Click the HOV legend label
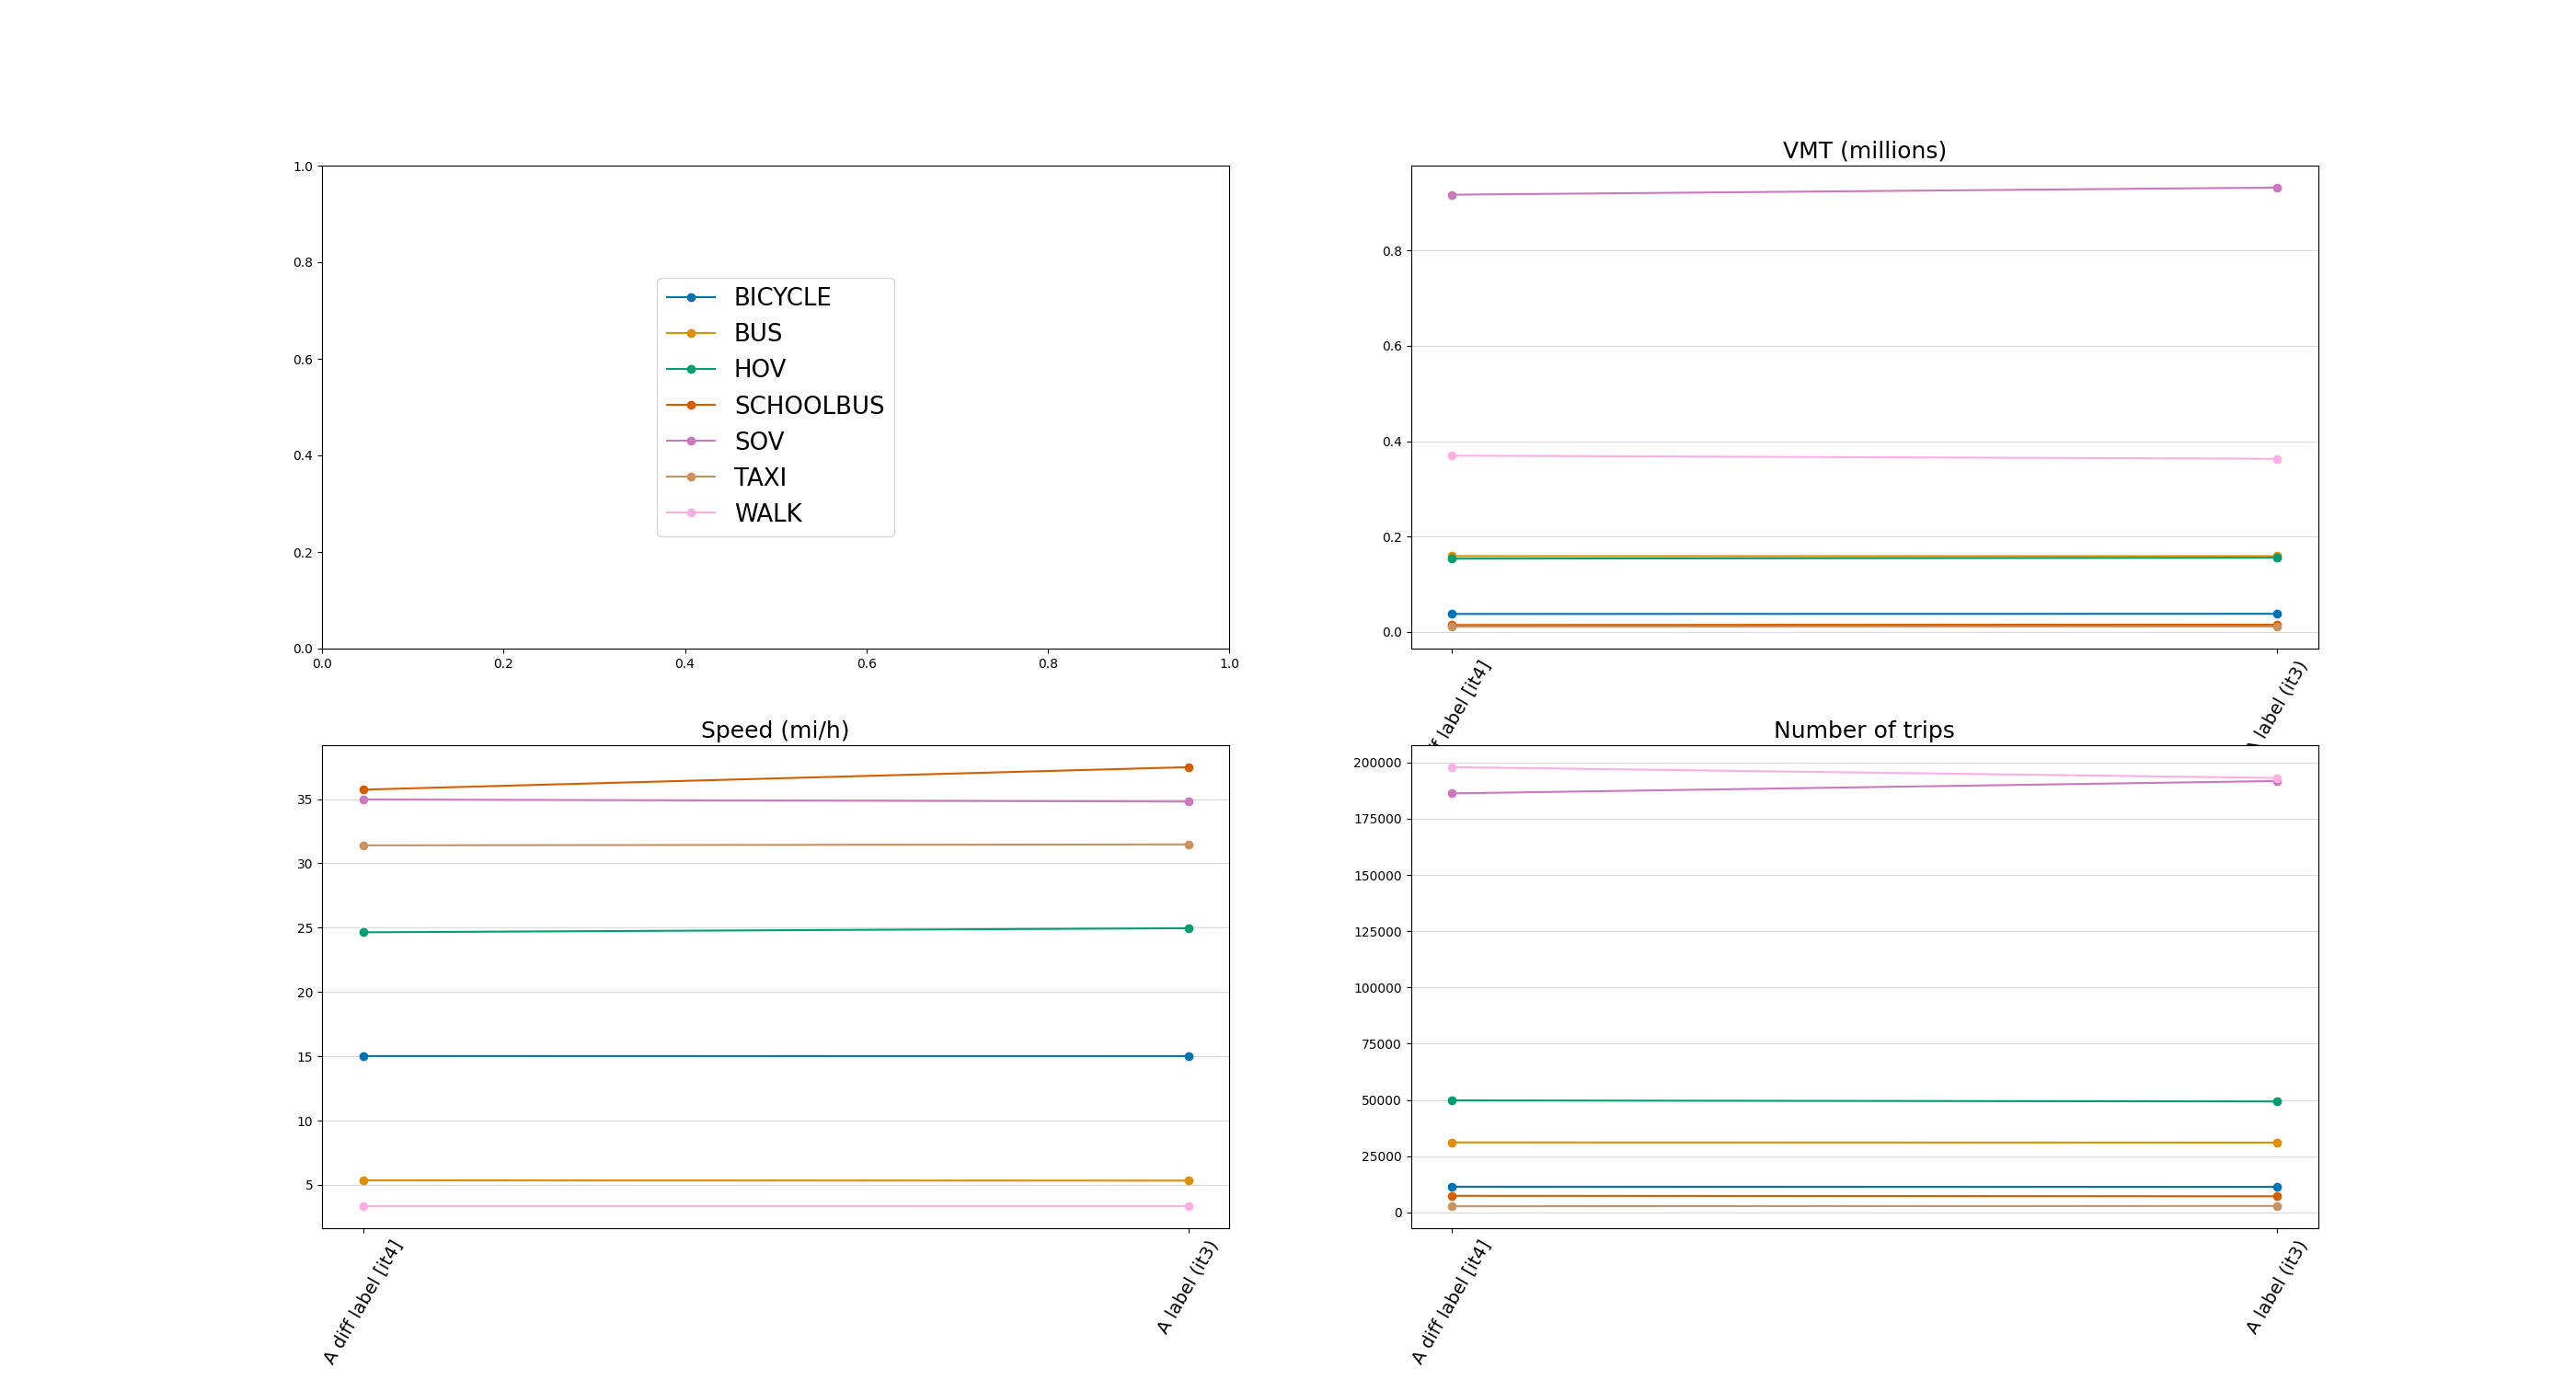 [x=760, y=369]
